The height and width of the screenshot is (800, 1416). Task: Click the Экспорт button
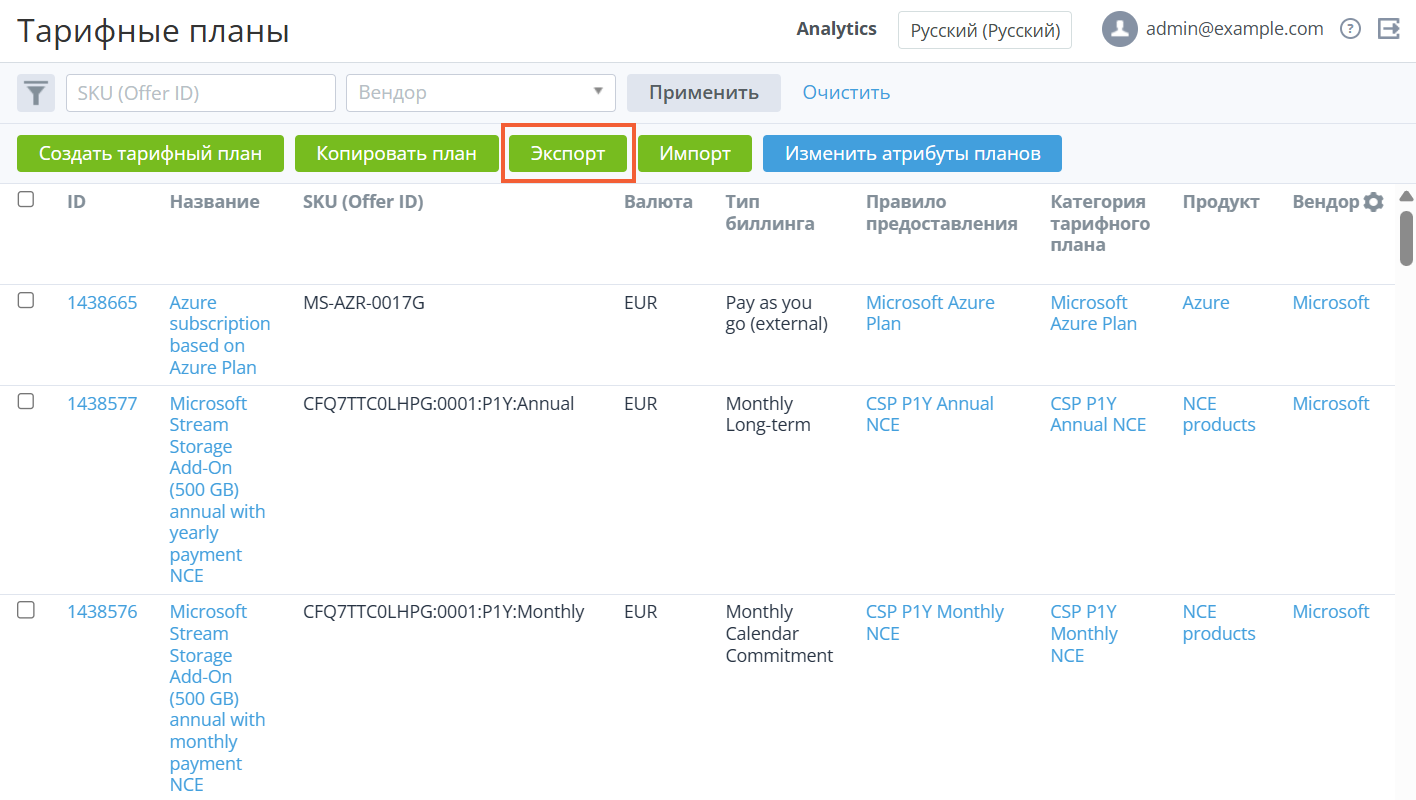(x=568, y=154)
